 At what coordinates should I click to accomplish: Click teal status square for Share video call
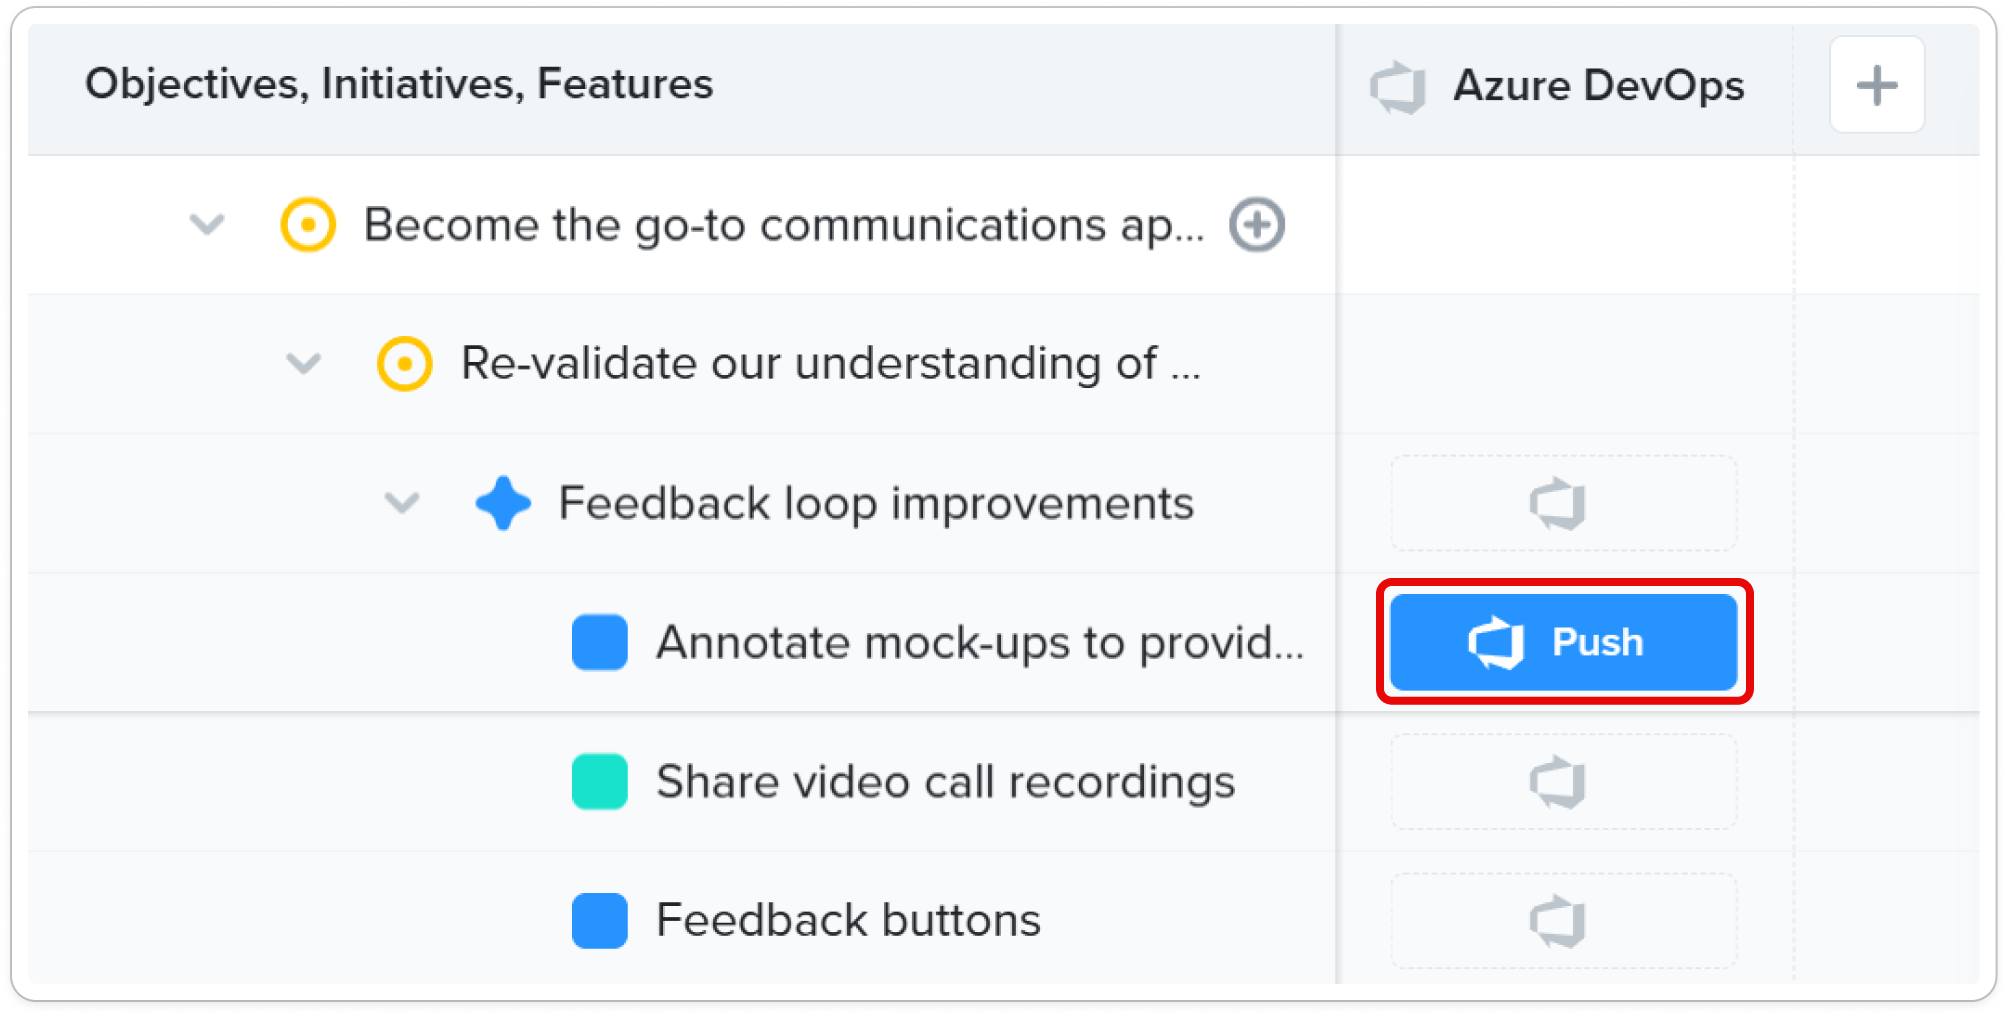pyautogui.click(x=600, y=782)
